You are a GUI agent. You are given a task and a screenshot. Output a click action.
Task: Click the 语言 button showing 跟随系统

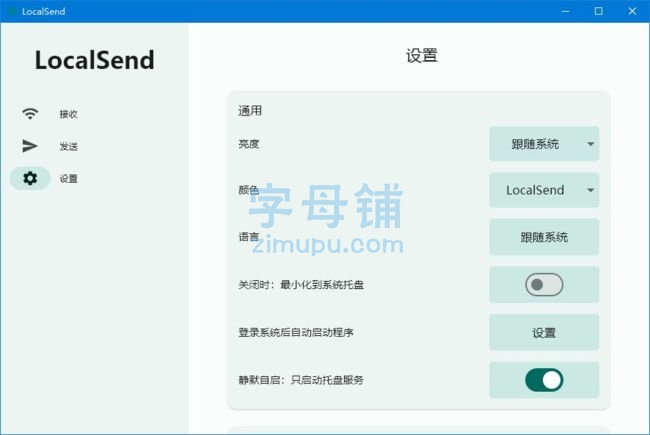[544, 237]
